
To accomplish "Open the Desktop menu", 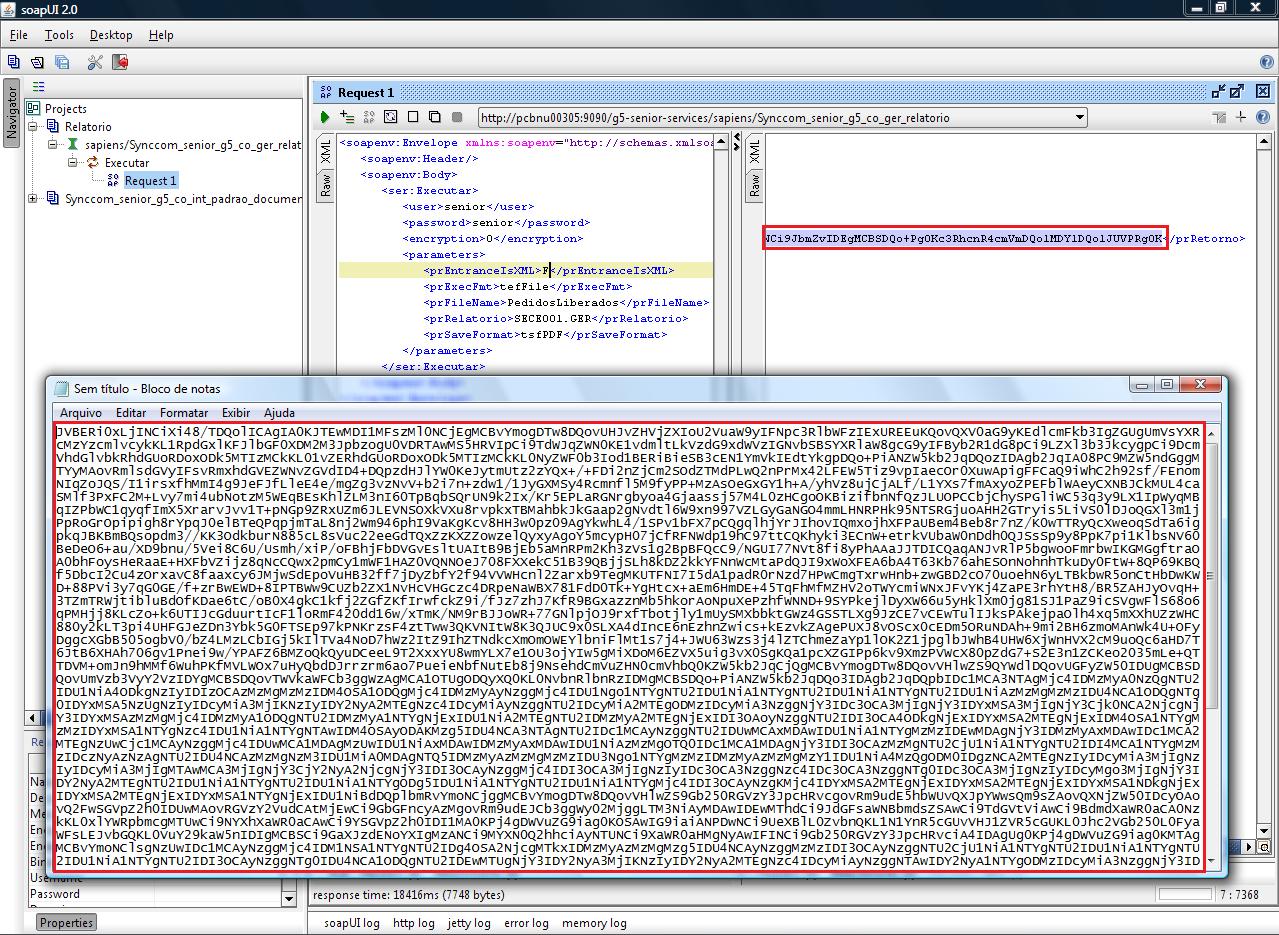I will tap(110, 35).
